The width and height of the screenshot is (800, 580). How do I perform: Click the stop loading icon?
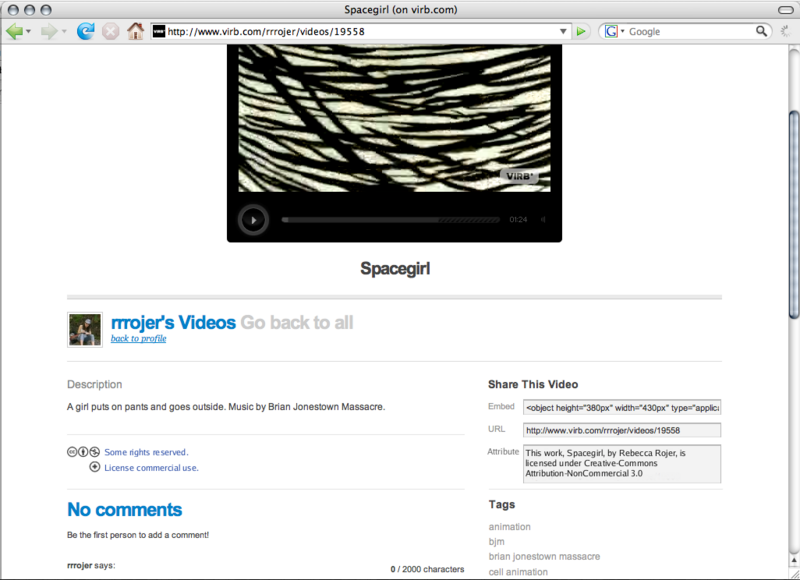coord(110,32)
